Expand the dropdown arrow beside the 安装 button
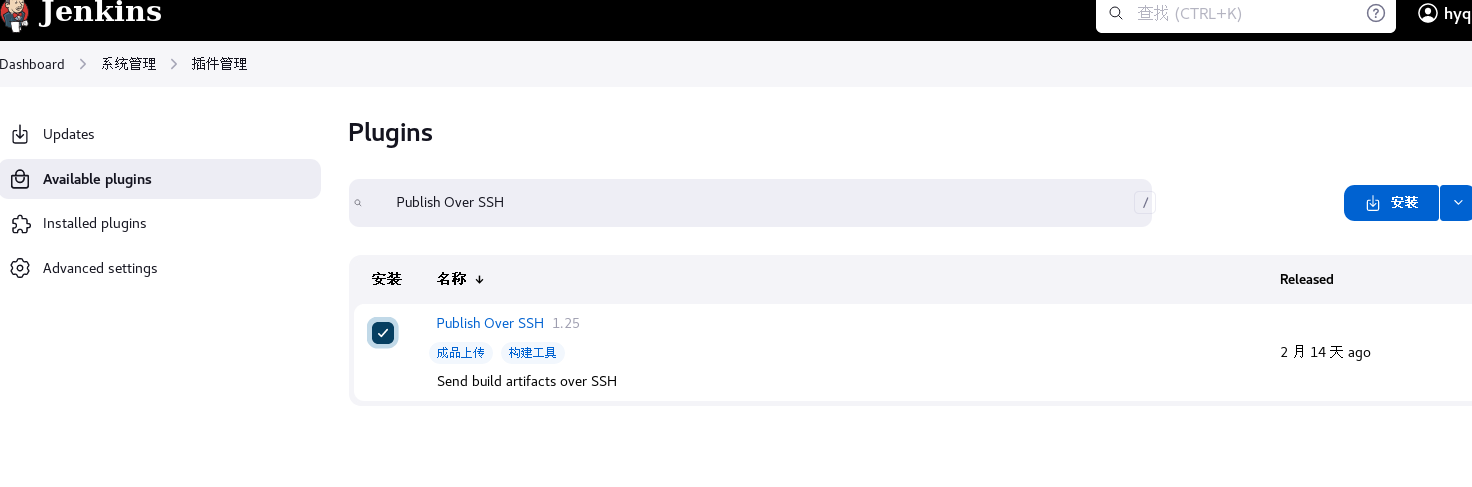 coord(1457,202)
